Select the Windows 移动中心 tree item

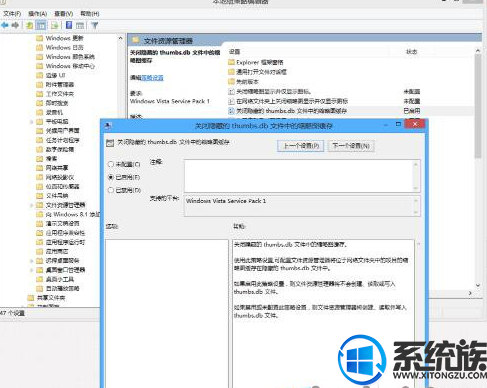70,66
